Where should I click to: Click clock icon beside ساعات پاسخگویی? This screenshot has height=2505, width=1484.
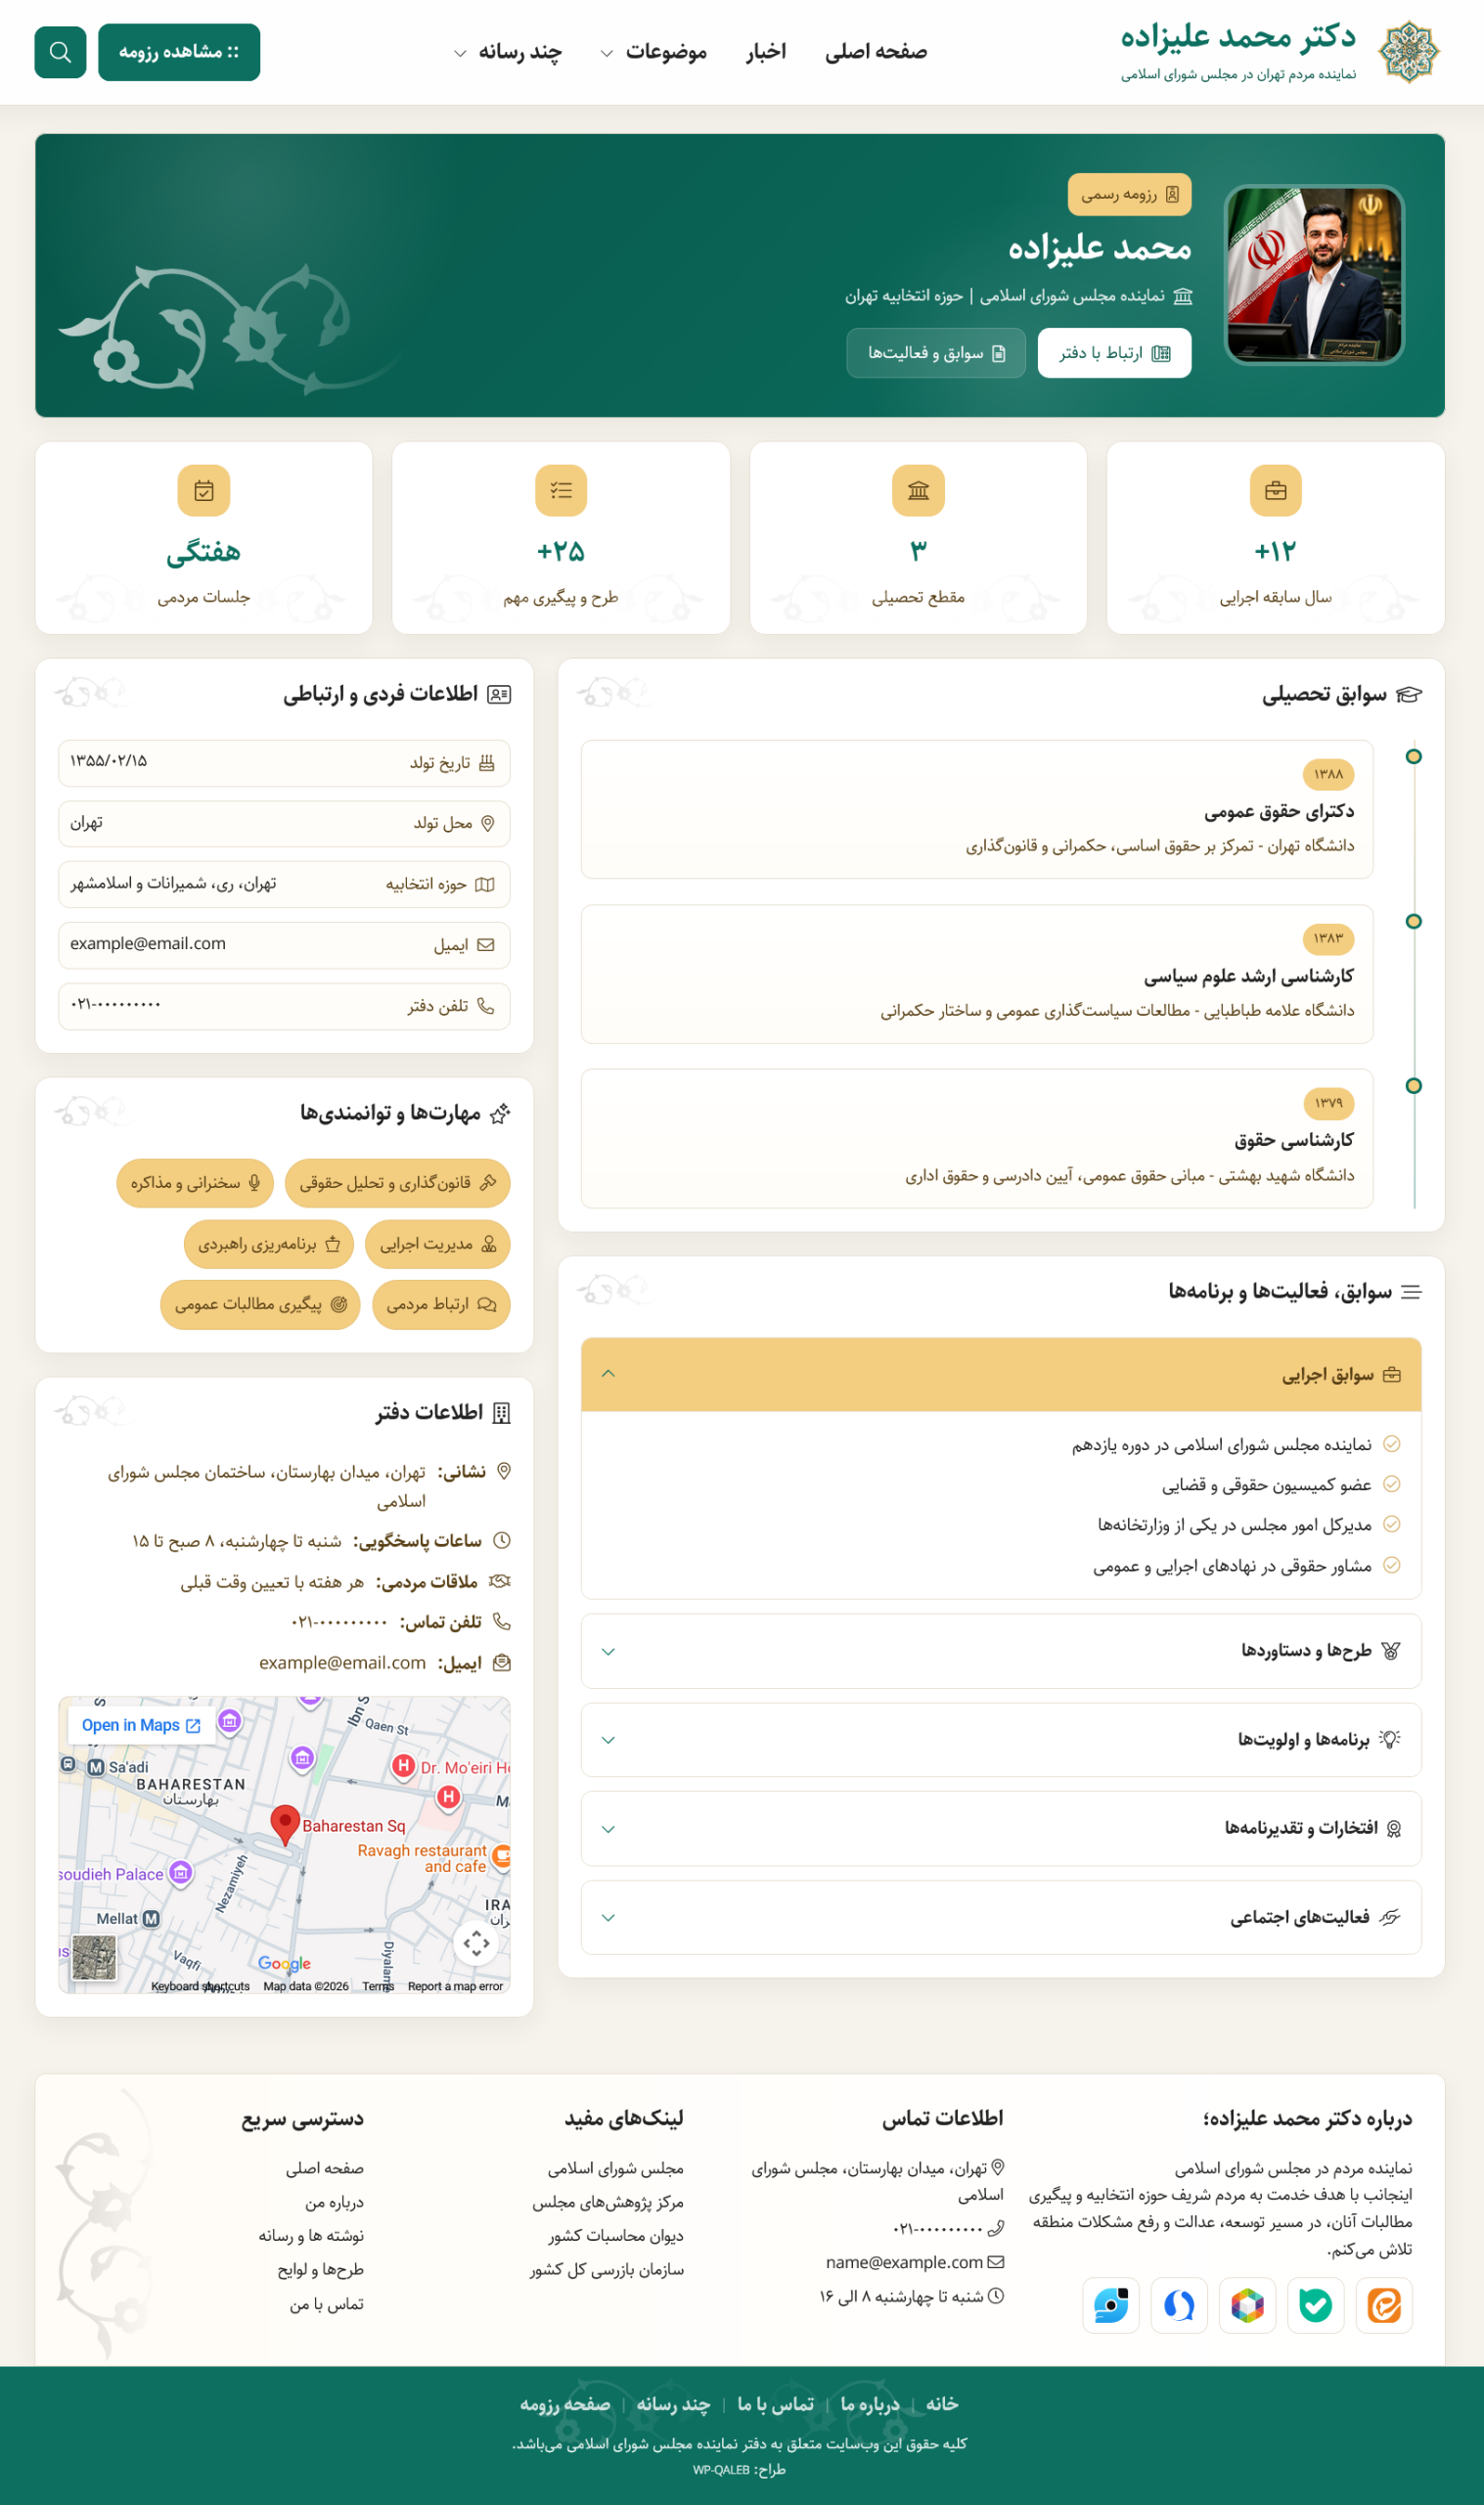[502, 1541]
